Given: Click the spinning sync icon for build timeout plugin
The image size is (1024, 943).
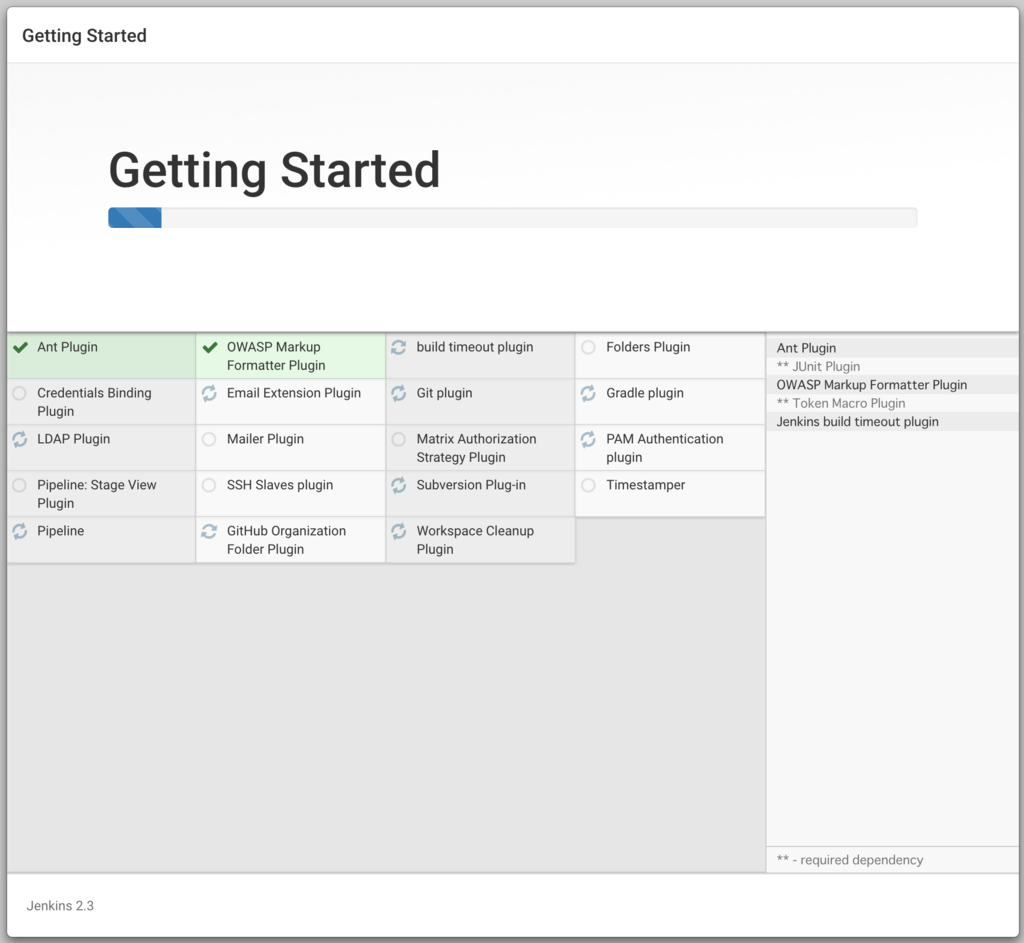Looking at the screenshot, I should 398,347.
